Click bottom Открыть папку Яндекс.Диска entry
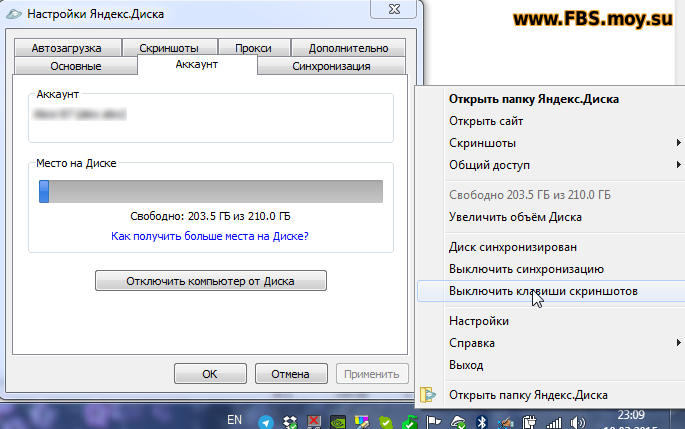The image size is (685, 429). click(x=528, y=395)
